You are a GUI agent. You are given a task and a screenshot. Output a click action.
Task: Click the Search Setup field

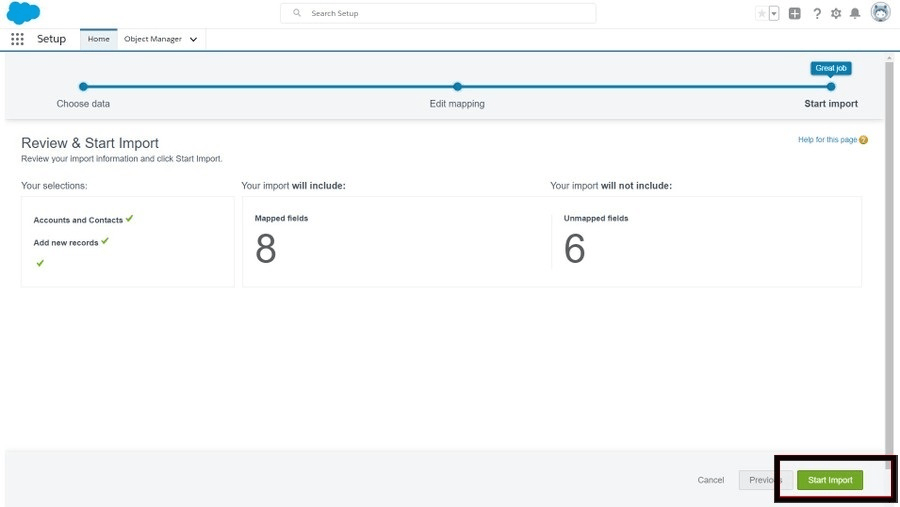(x=438, y=13)
